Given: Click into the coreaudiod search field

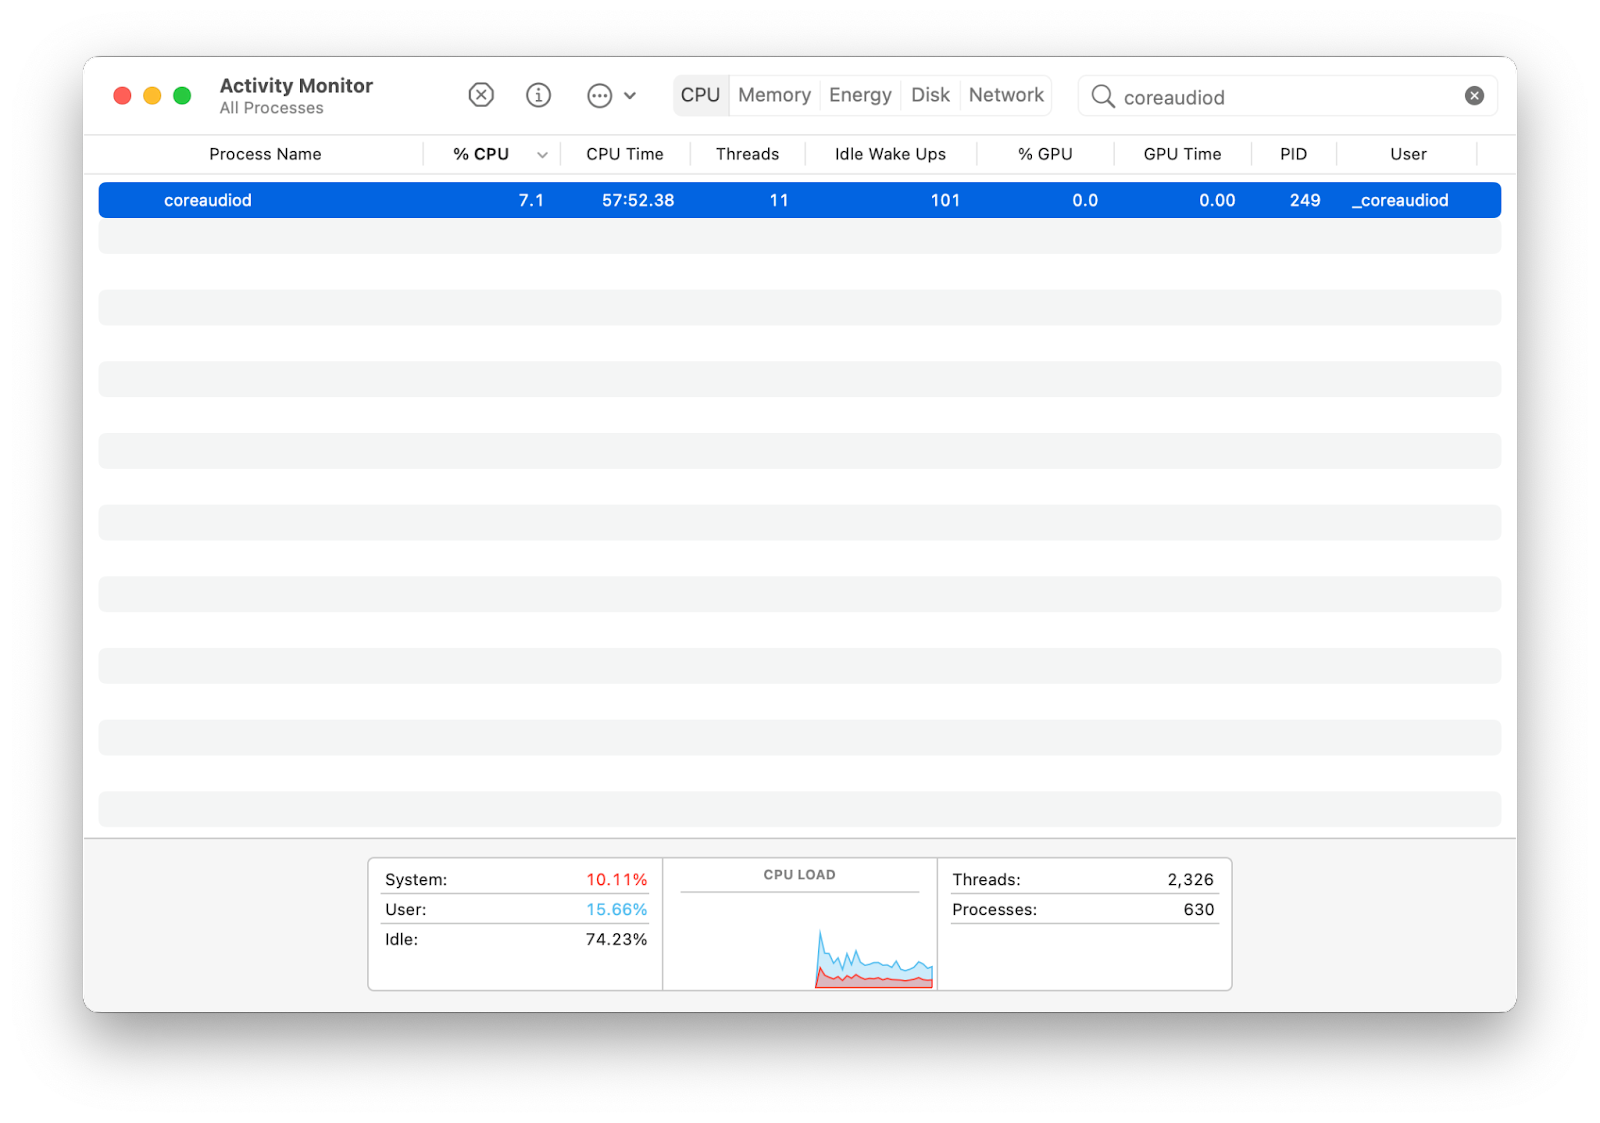Looking at the screenshot, I should pos(1287,96).
